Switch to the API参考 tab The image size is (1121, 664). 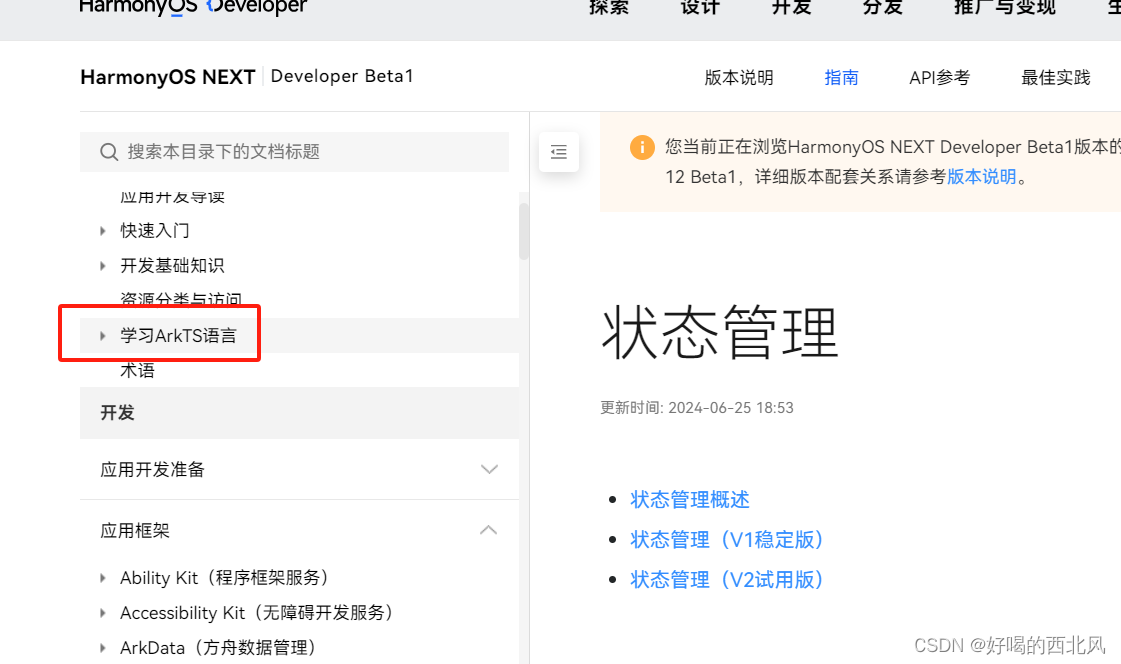click(939, 77)
